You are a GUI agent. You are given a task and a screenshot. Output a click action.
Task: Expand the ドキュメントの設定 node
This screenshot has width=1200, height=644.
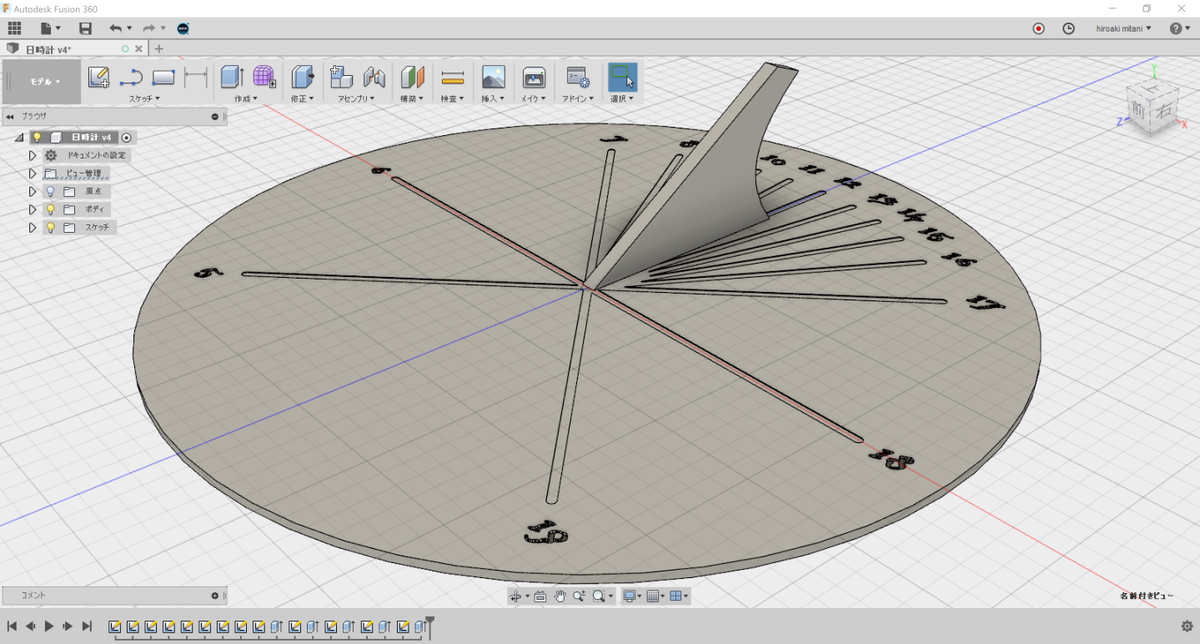(x=32, y=155)
